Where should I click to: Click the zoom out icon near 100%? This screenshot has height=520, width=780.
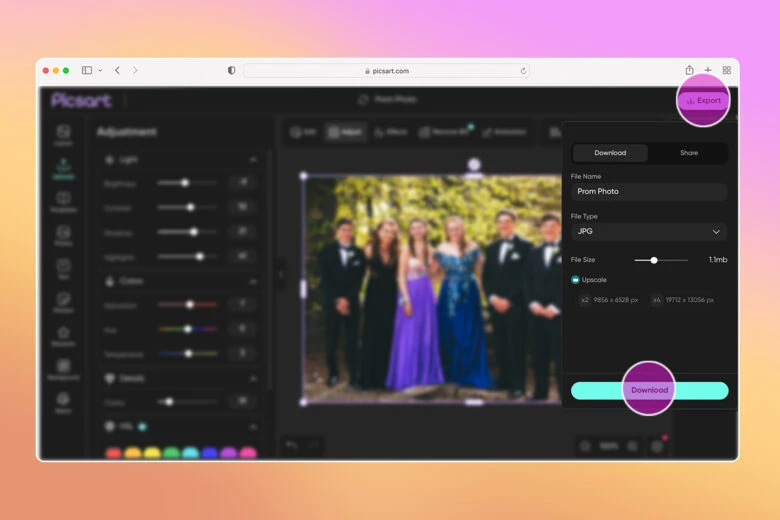click(585, 446)
